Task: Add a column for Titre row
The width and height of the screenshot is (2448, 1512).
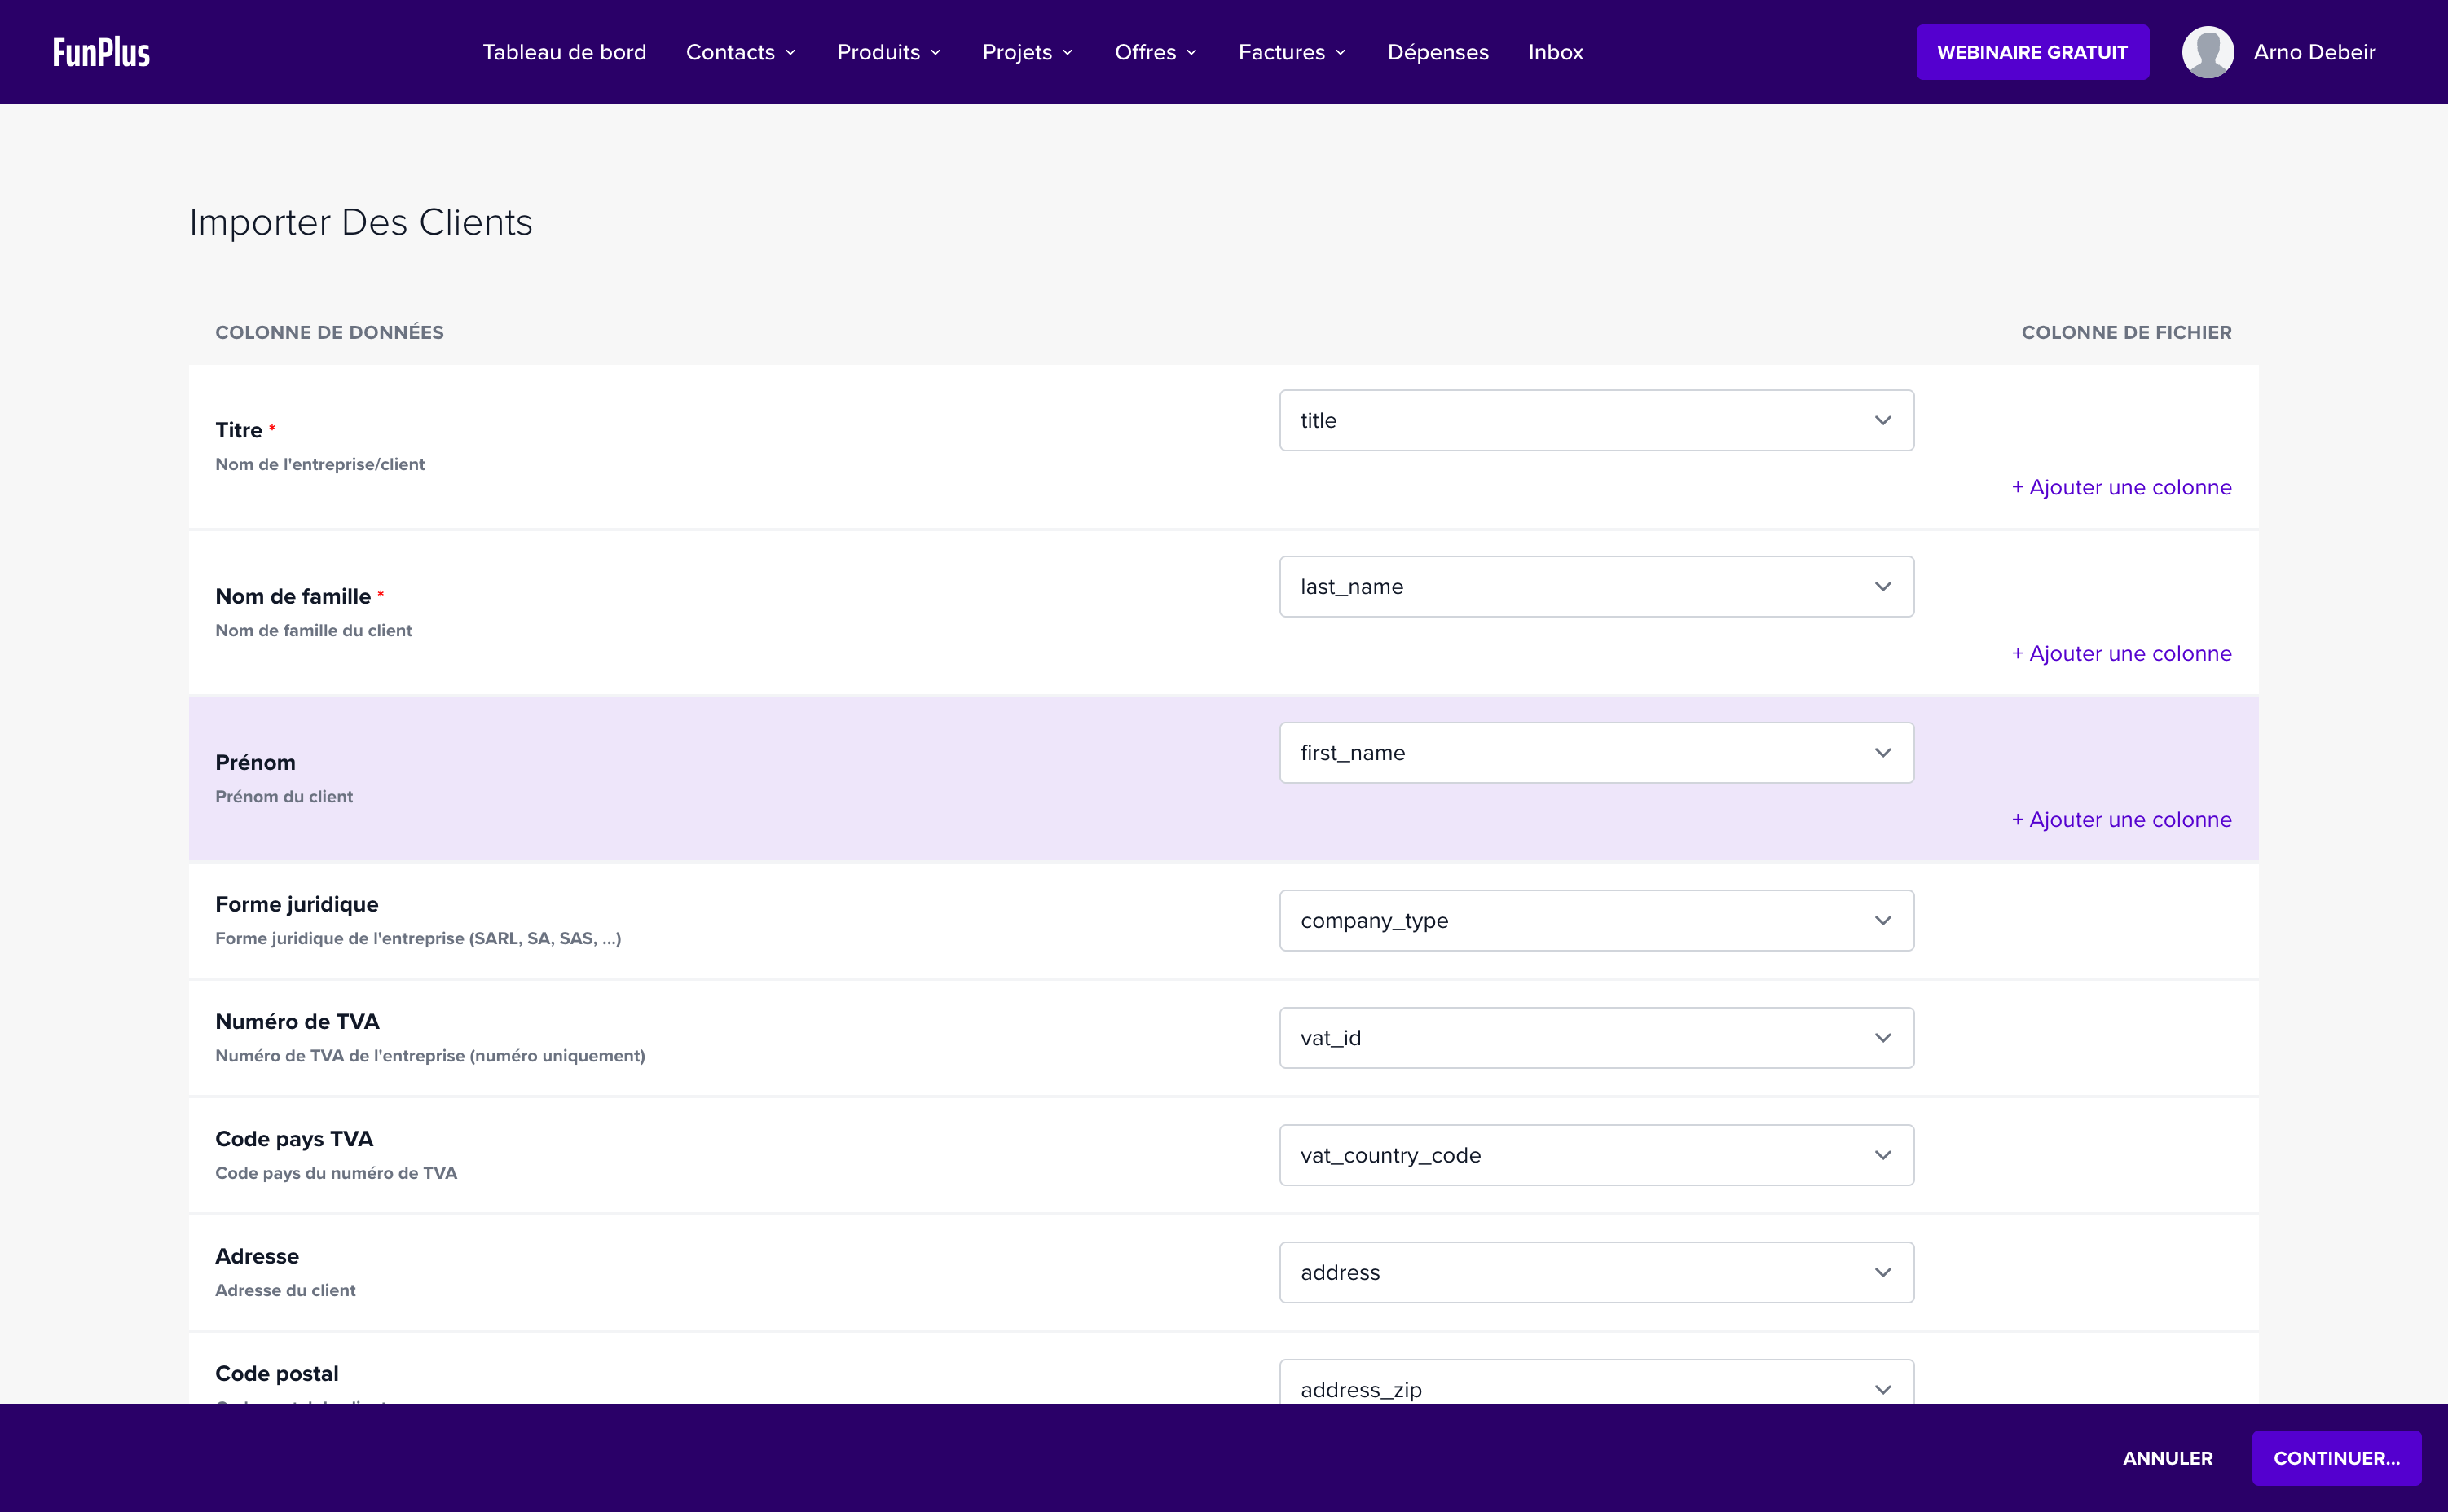Action: (x=2121, y=487)
